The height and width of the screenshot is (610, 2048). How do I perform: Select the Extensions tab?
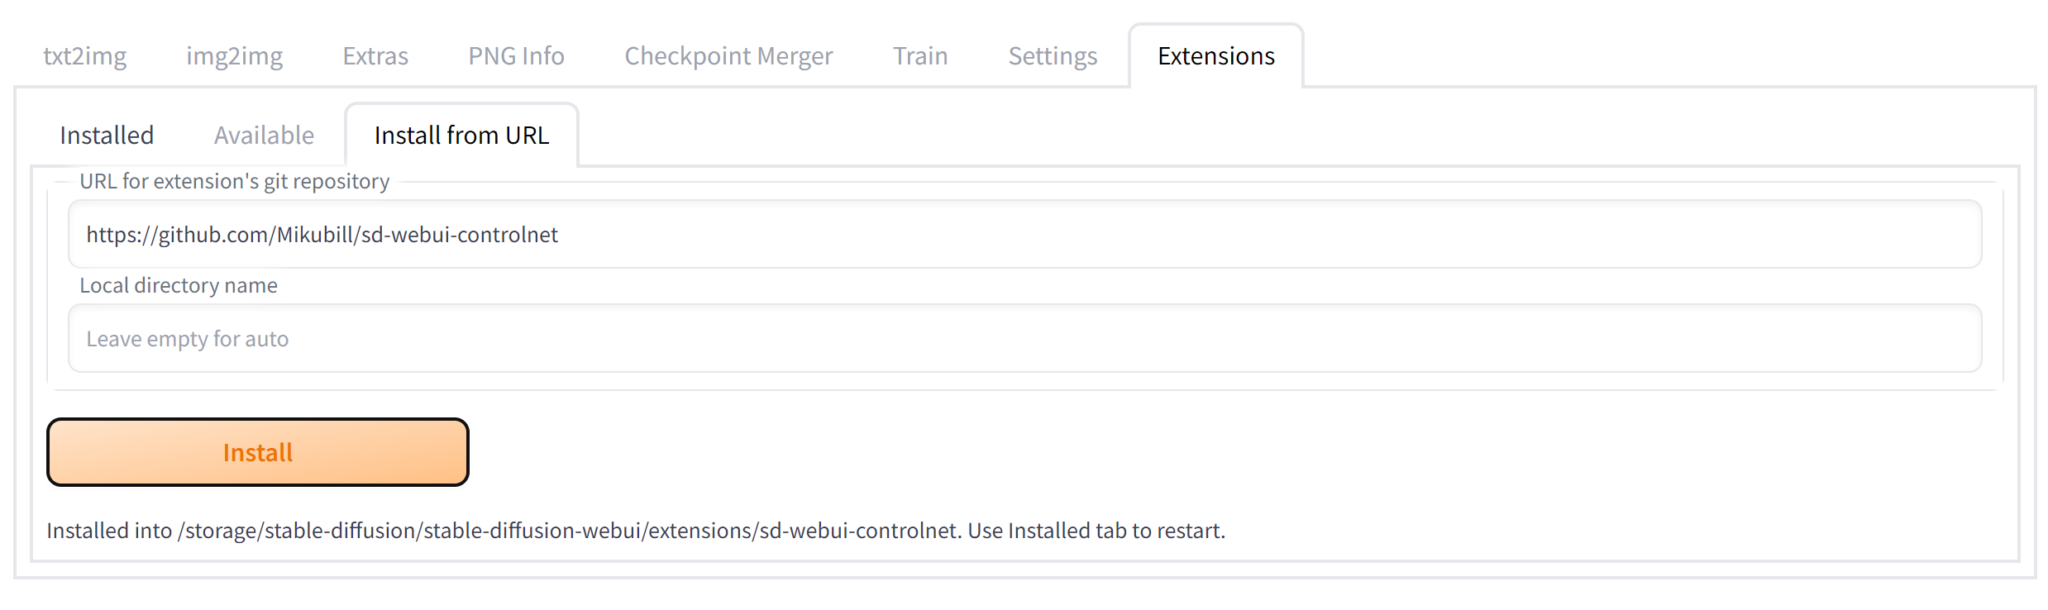click(1216, 56)
